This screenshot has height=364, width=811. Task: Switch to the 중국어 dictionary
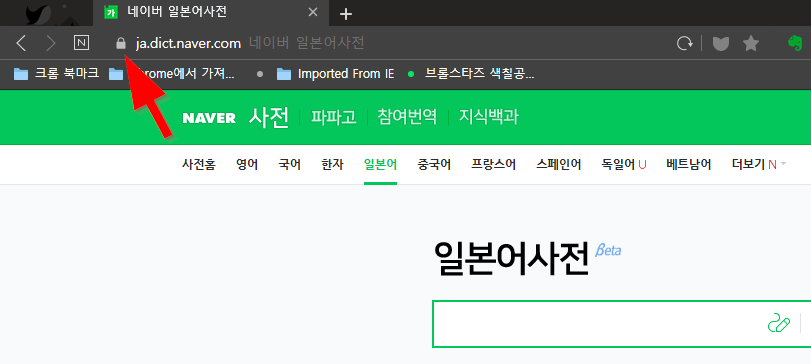(x=434, y=165)
